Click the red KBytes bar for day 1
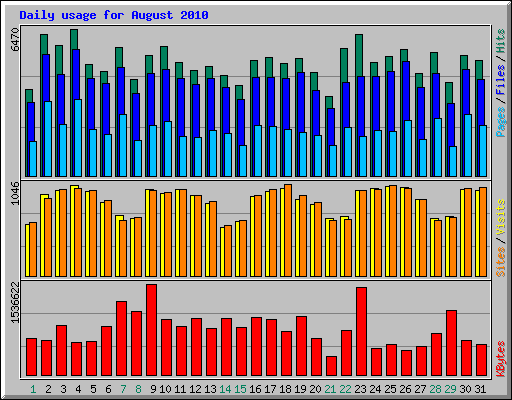512x400 pixels. 31,357
